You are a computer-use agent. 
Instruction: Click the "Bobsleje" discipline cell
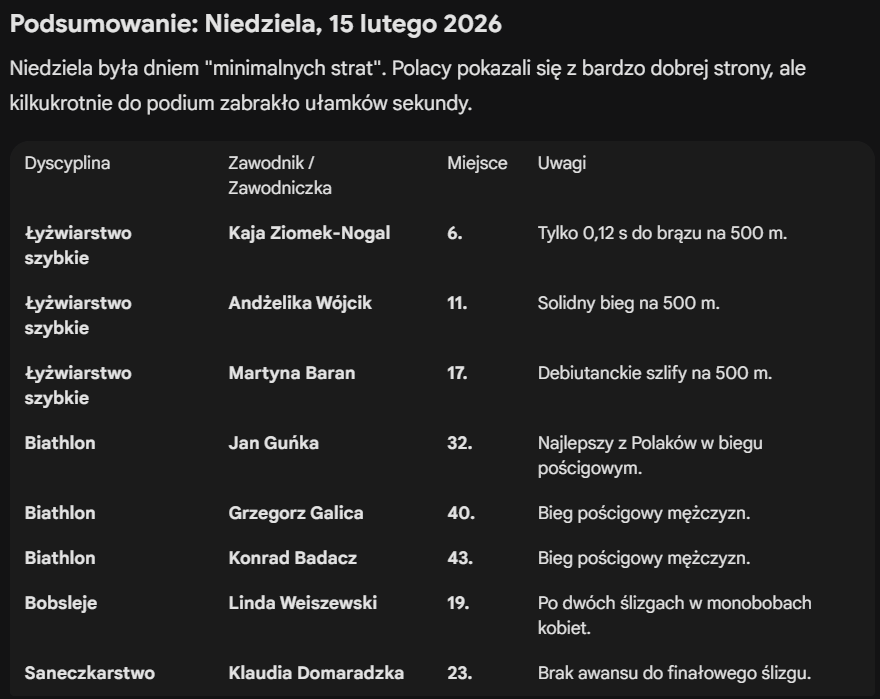[61, 603]
